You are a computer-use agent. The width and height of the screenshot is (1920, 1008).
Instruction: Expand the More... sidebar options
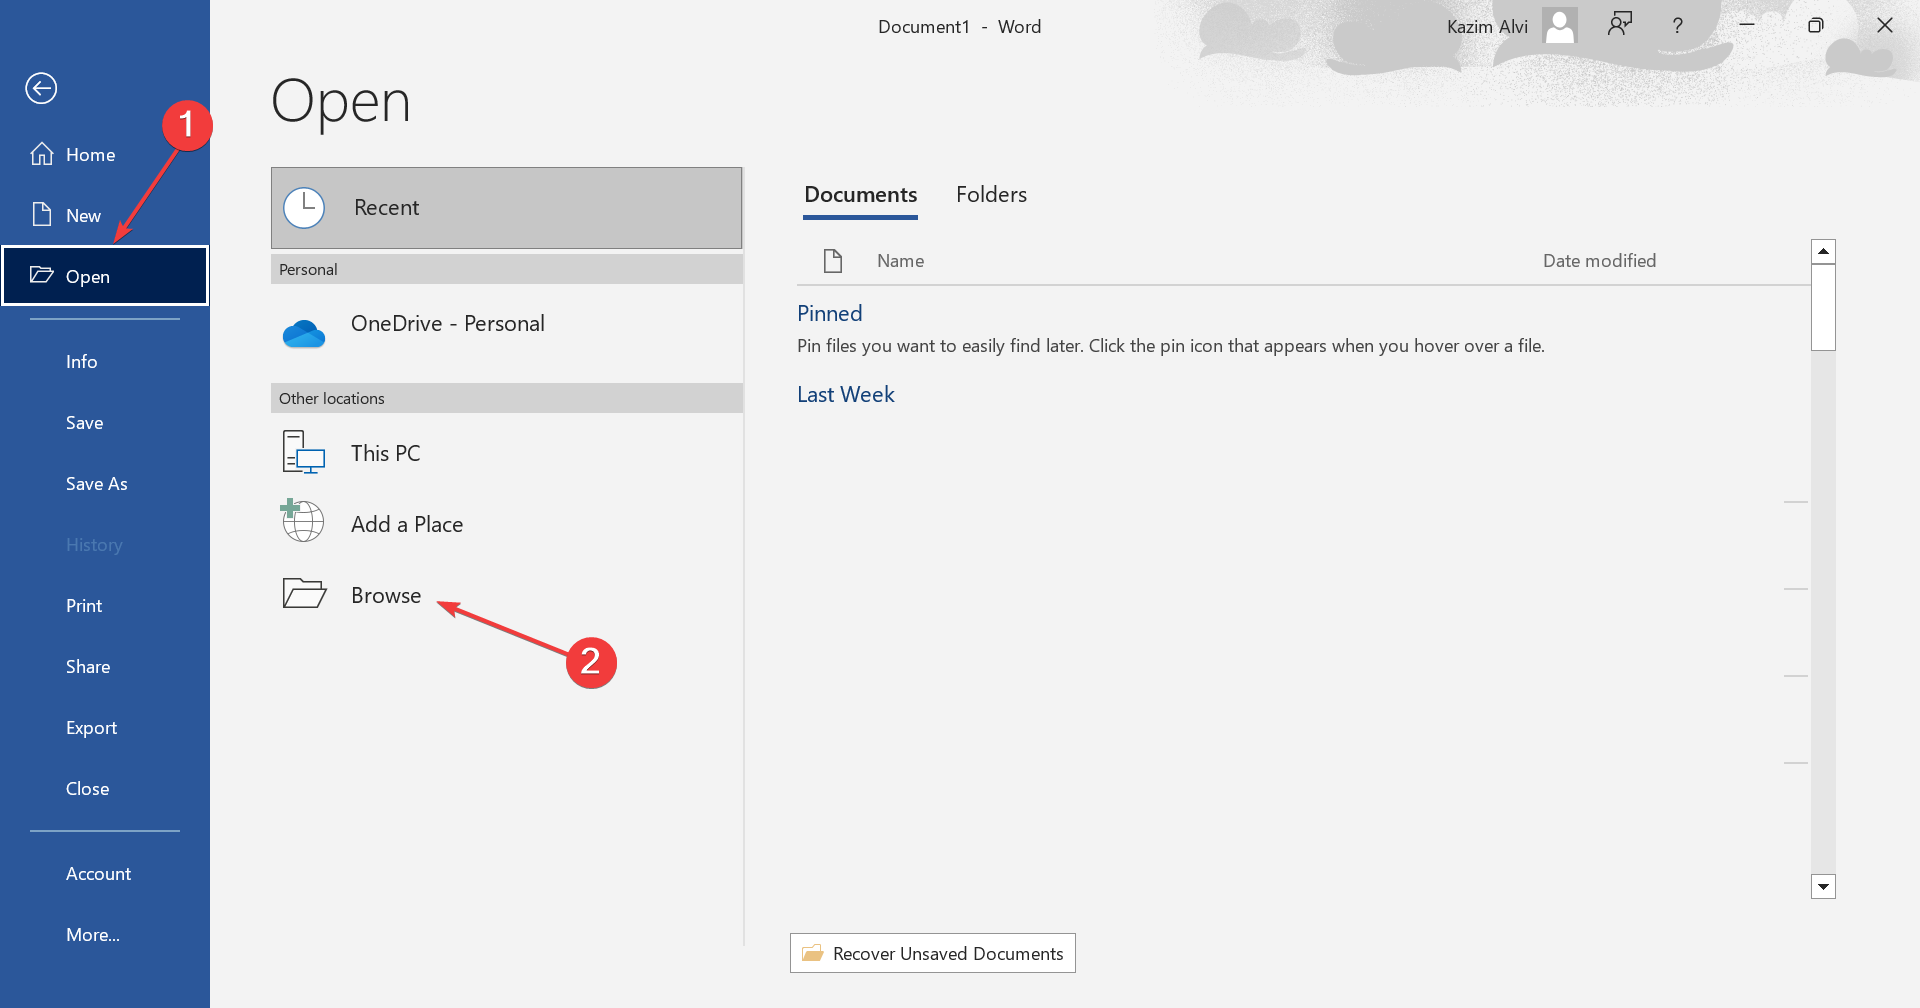click(104, 934)
